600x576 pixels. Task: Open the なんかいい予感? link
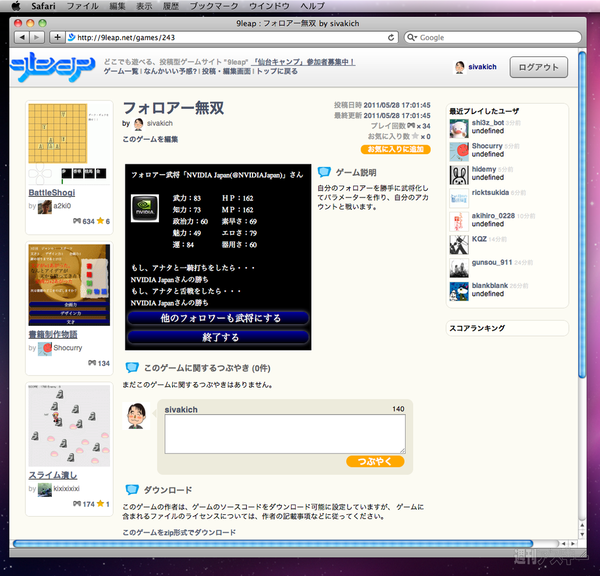[170, 72]
